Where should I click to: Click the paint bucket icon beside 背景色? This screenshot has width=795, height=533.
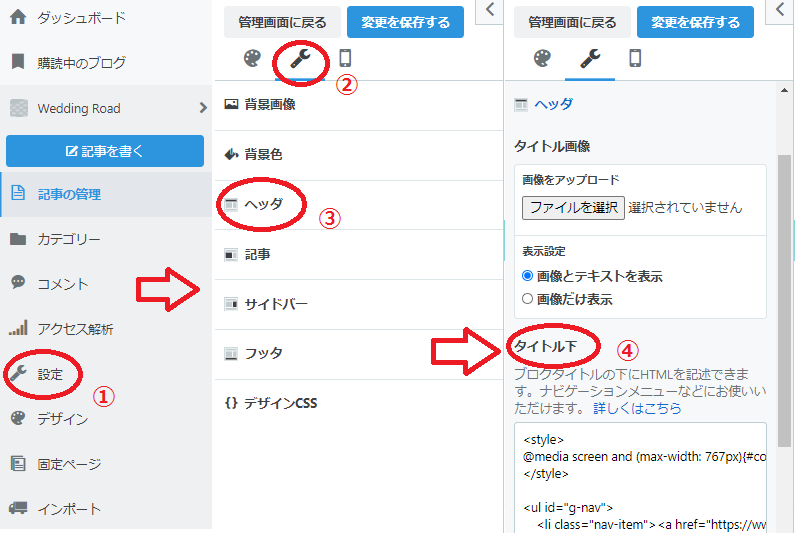231,154
